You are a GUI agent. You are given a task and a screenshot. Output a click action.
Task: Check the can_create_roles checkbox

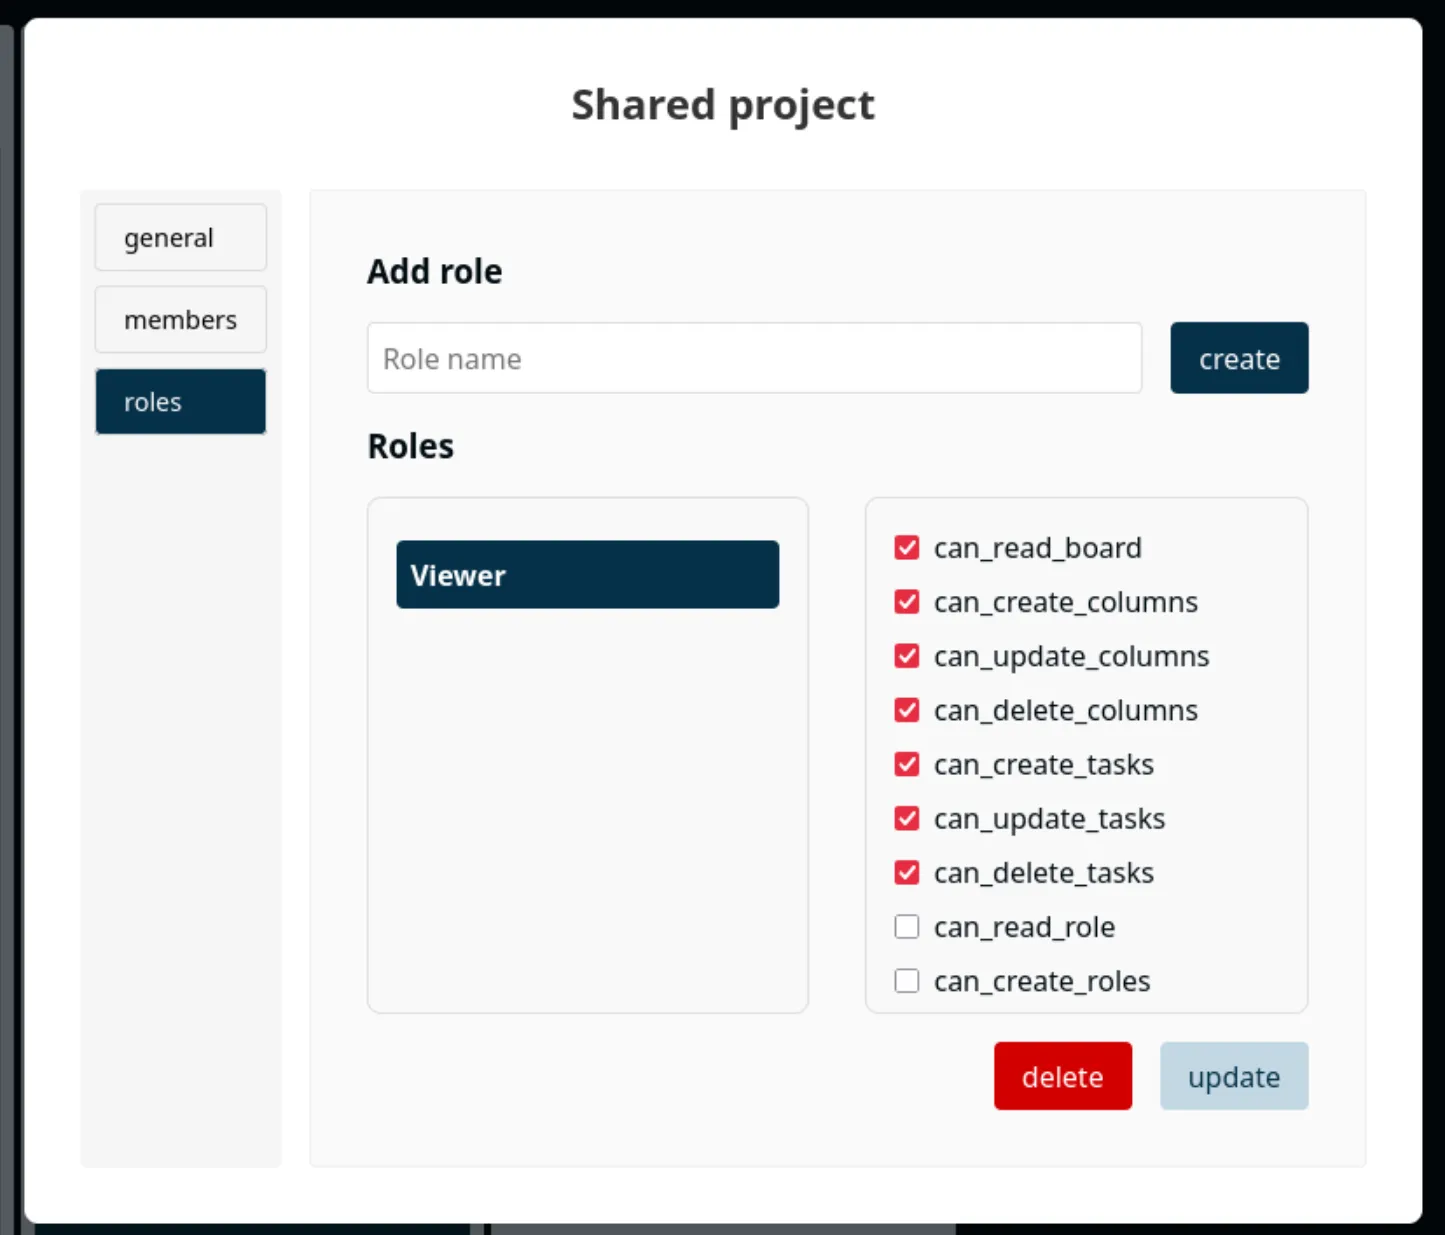tap(907, 981)
